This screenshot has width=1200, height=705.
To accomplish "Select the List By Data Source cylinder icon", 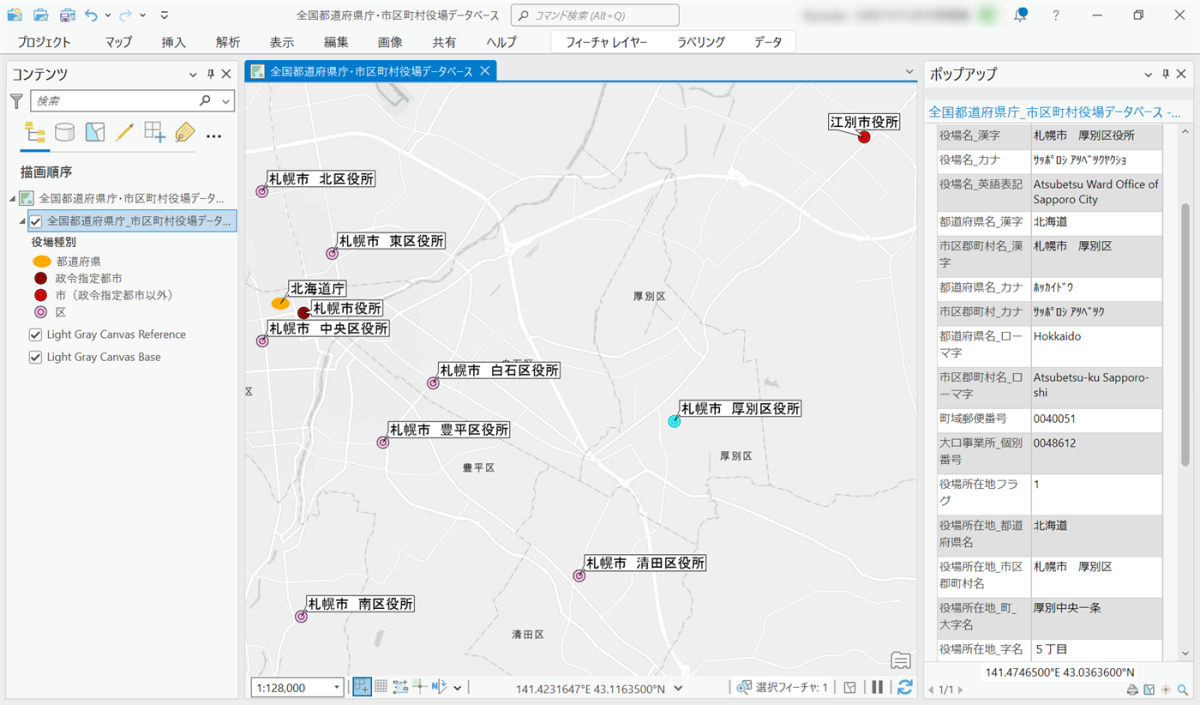I will coord(65,132).
